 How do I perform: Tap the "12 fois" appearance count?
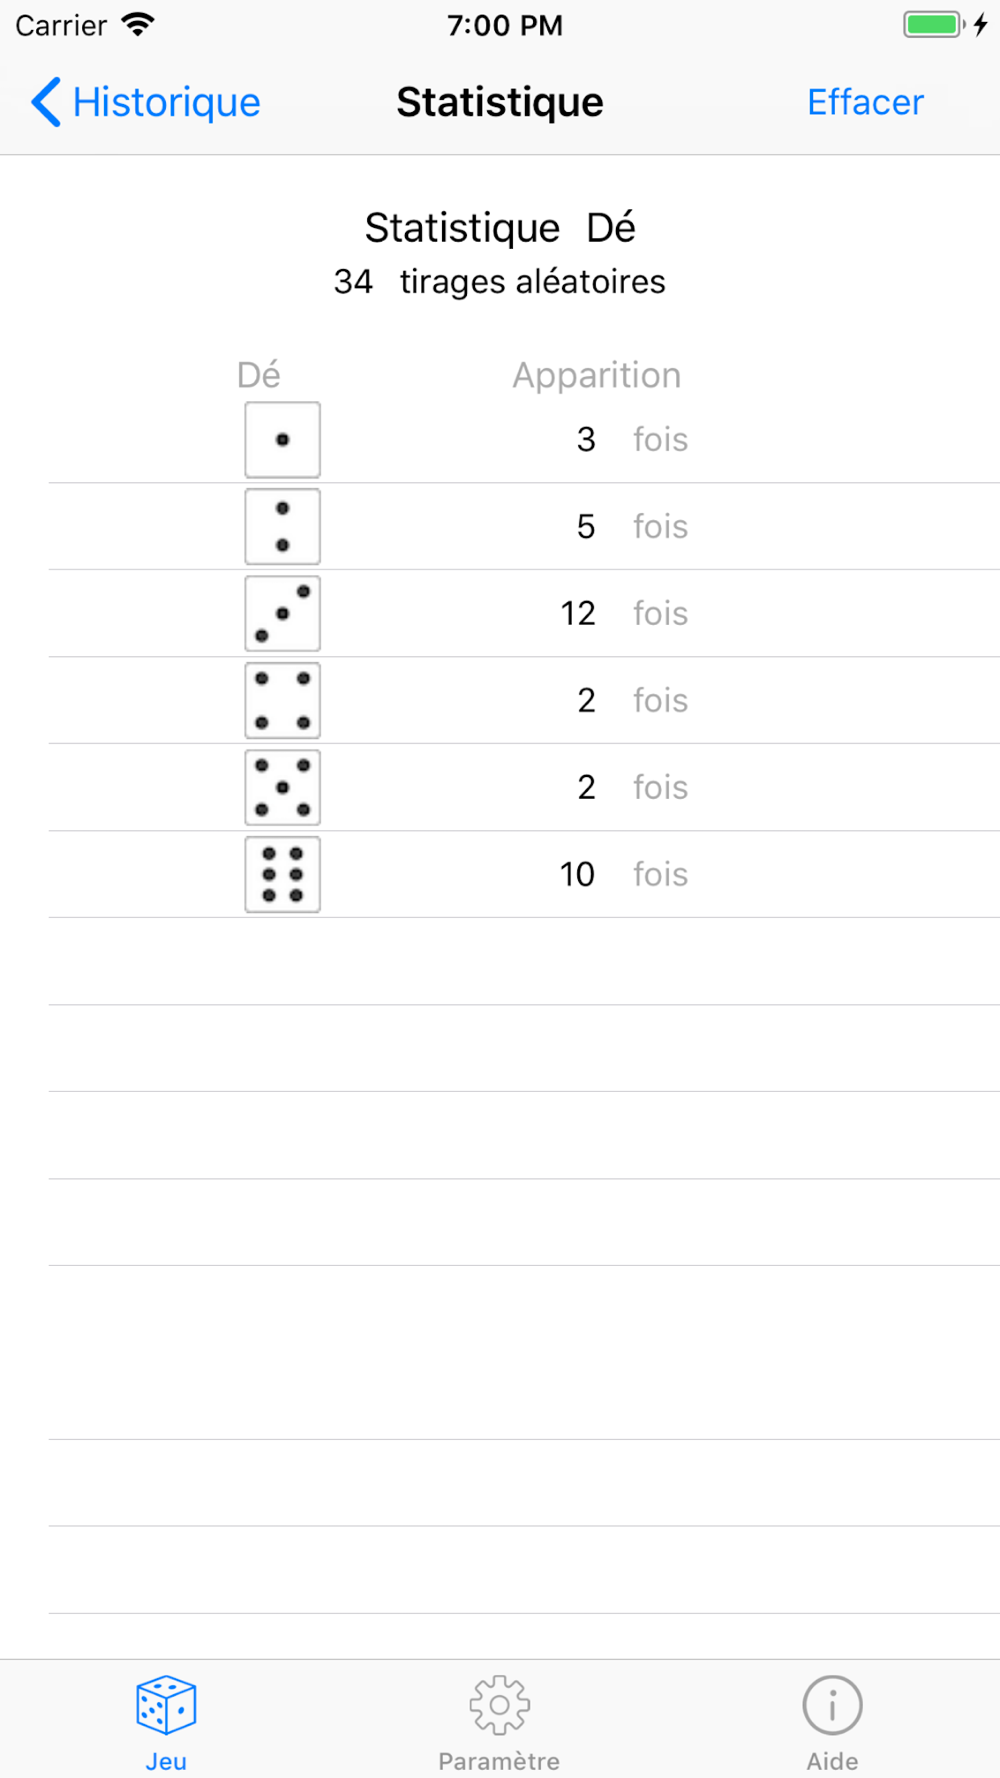pyautogui.click(x=623, y=614)
